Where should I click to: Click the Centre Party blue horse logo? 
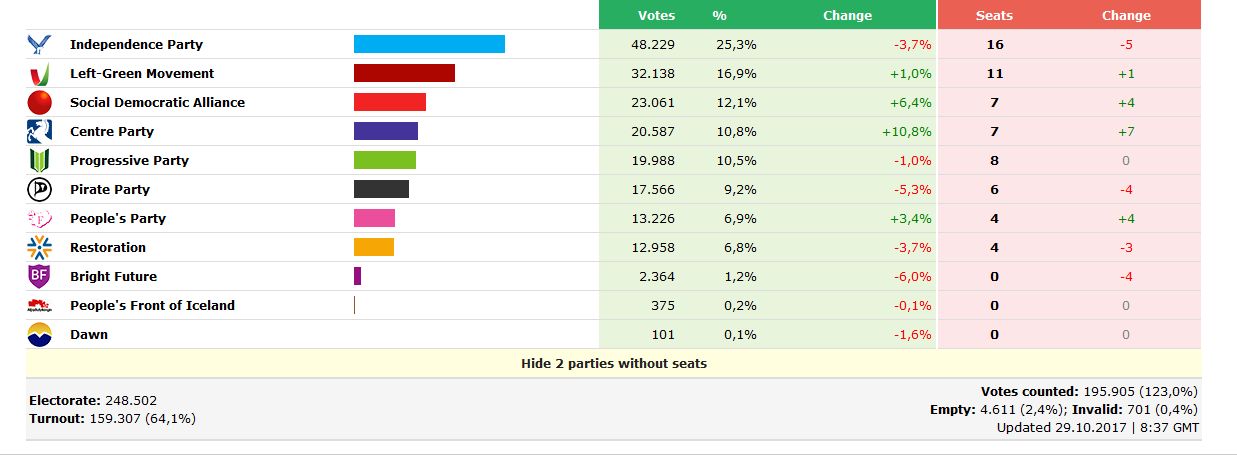click(x=39, y=132)
